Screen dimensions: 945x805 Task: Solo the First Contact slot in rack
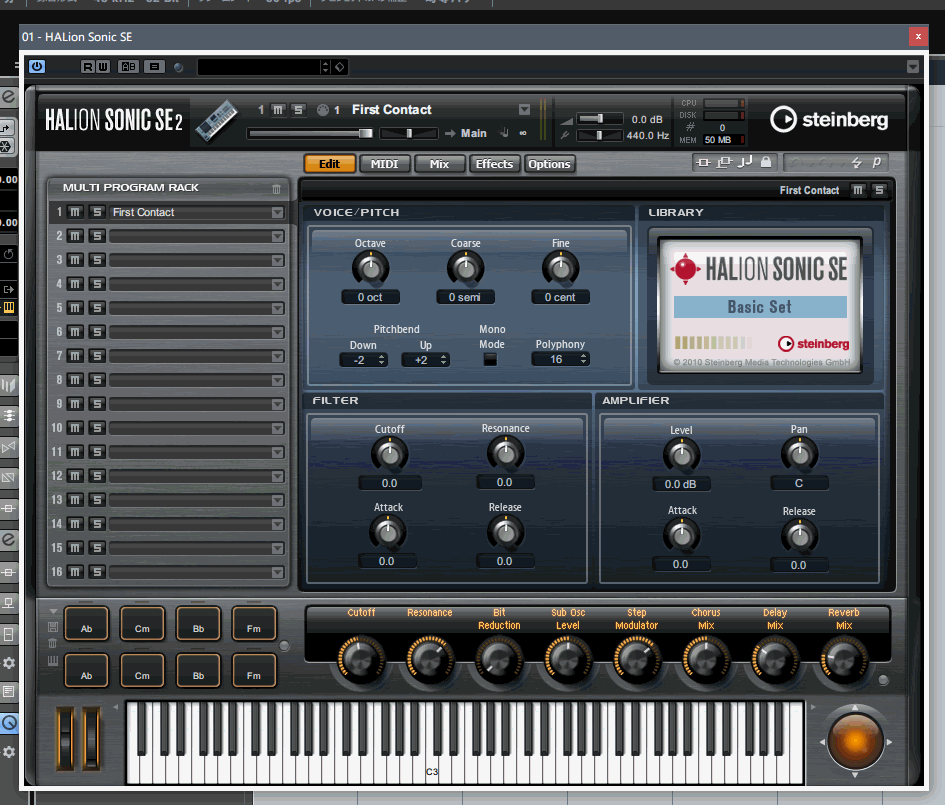(97, 212)
